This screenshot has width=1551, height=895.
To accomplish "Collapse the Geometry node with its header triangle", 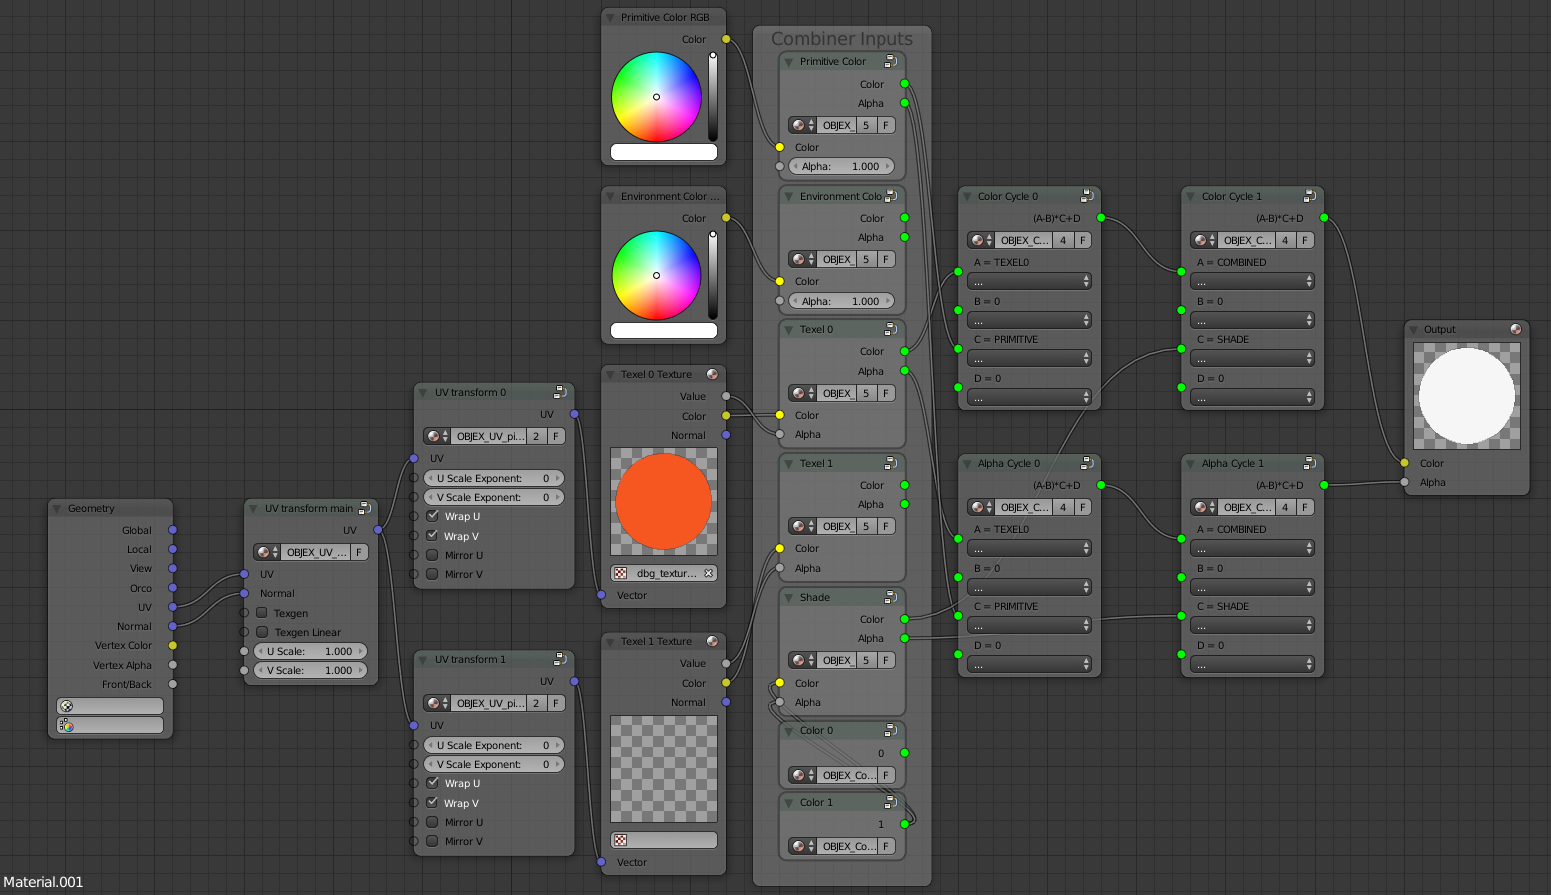I will (x=56, y=508).
